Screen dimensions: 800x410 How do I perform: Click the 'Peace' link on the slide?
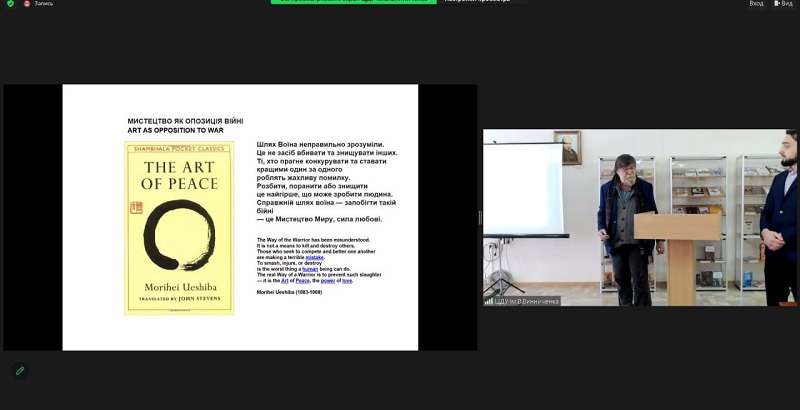coord(303,281)
